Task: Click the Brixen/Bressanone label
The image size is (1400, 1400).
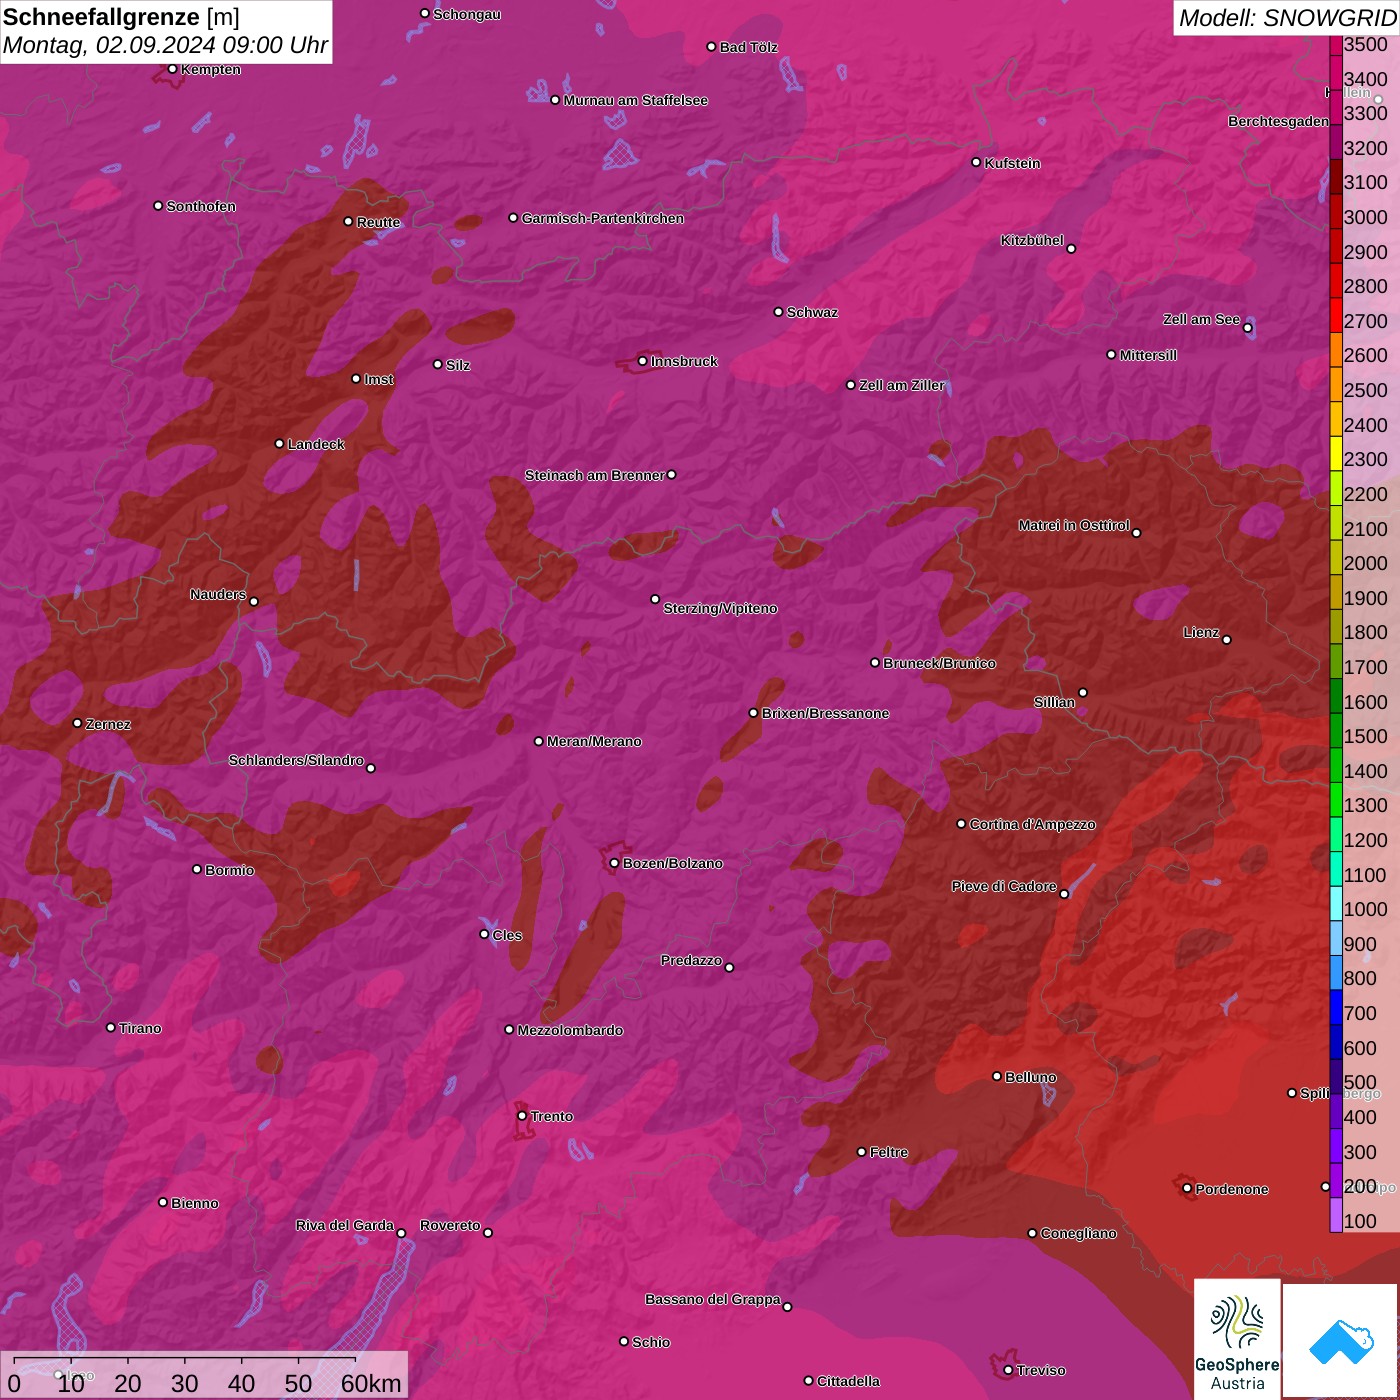Action: click(826, 713)
